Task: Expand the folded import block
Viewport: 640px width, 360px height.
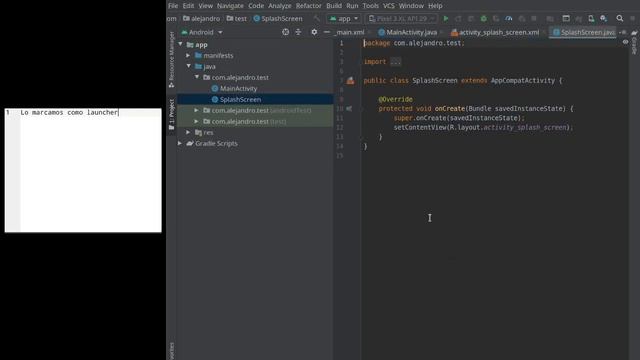Action: tap(395, 62)
